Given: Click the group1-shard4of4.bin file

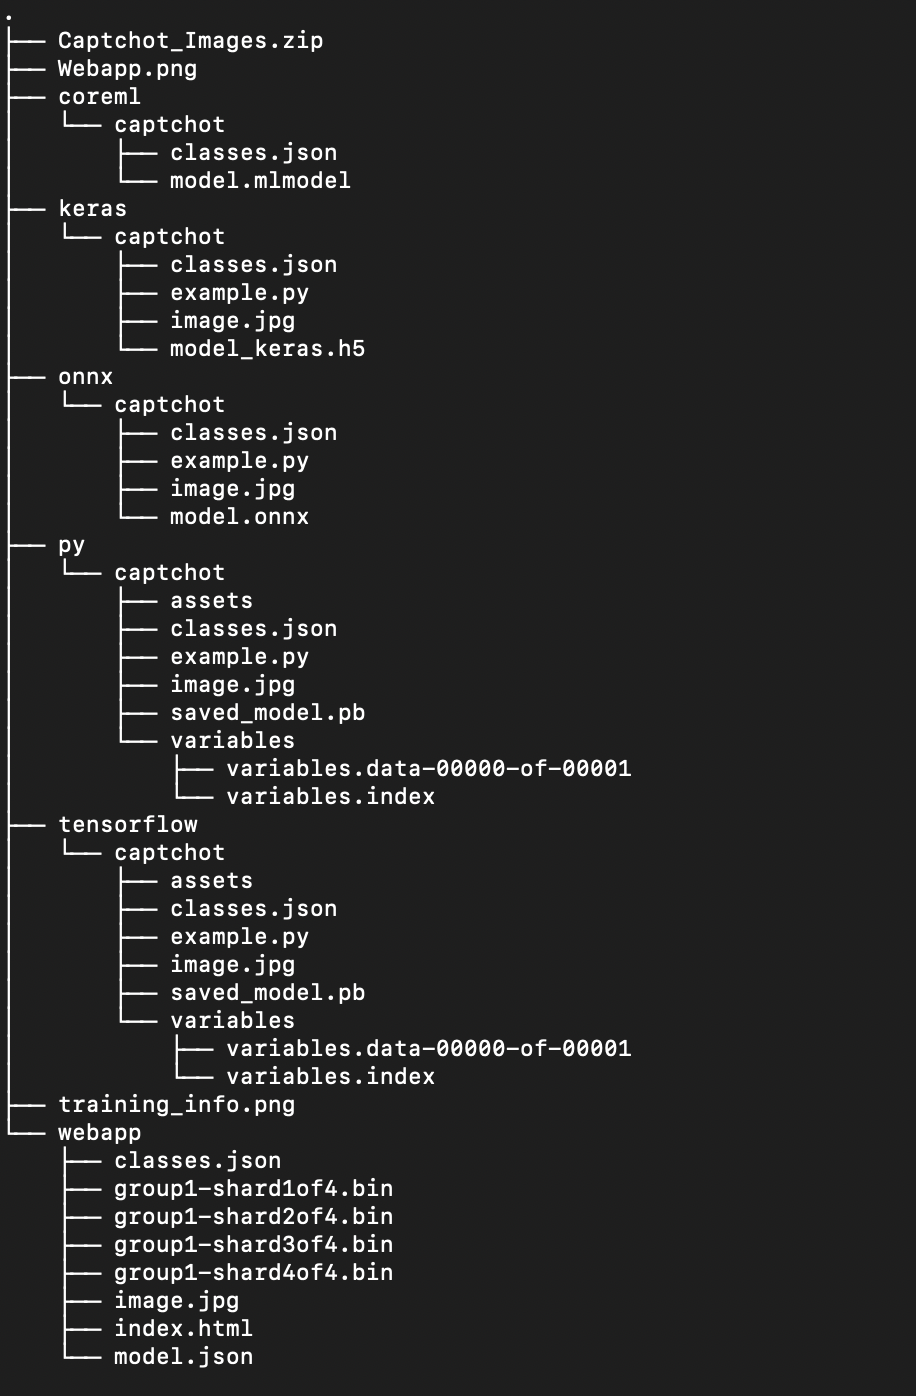Looking at the screenshot, I should pyautogui.click(x=253, y=1273).
